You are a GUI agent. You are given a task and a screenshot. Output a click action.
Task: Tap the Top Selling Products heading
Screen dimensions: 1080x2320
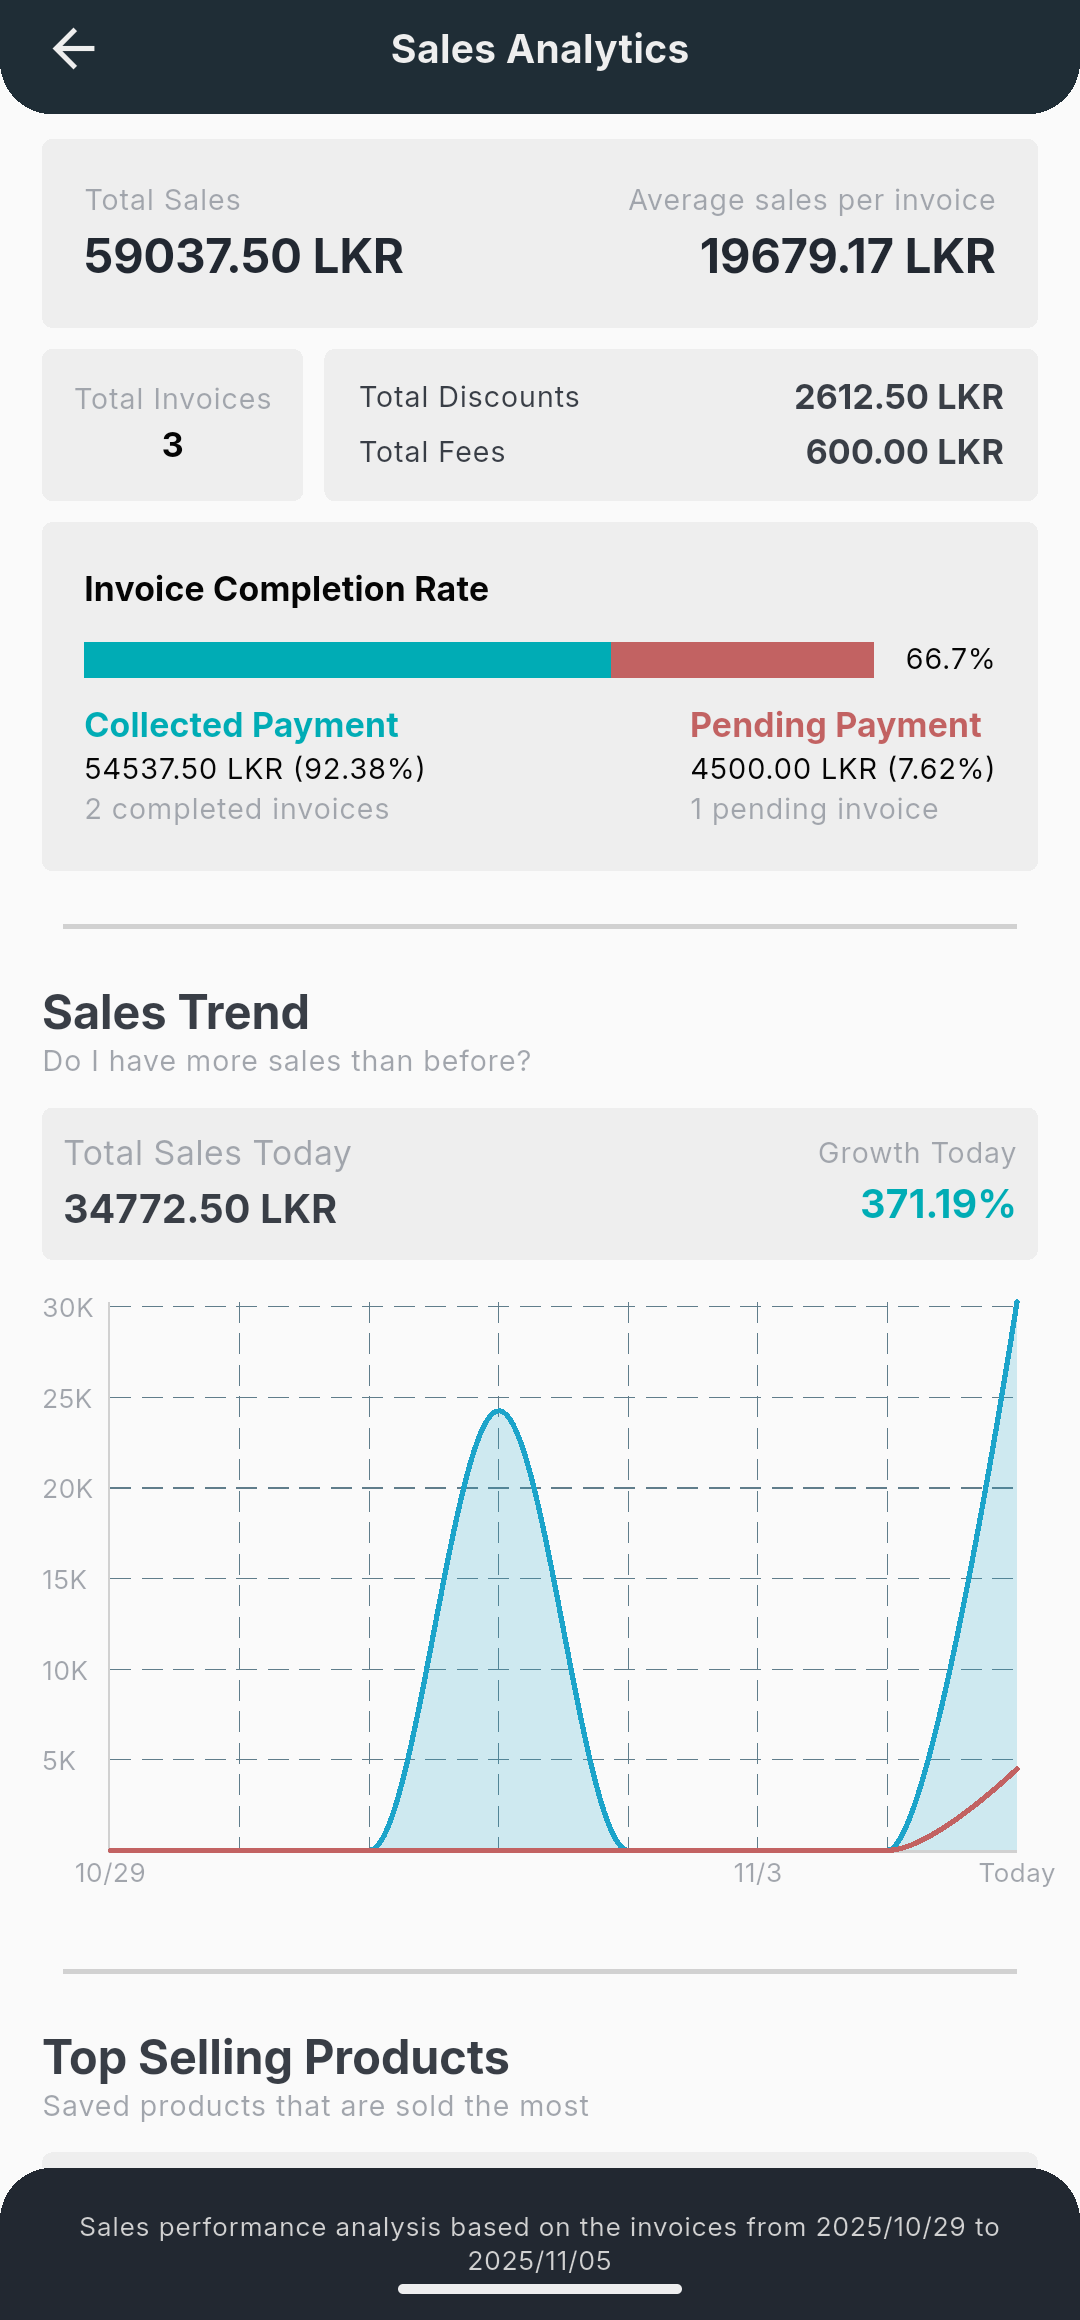pos(275,2057)
